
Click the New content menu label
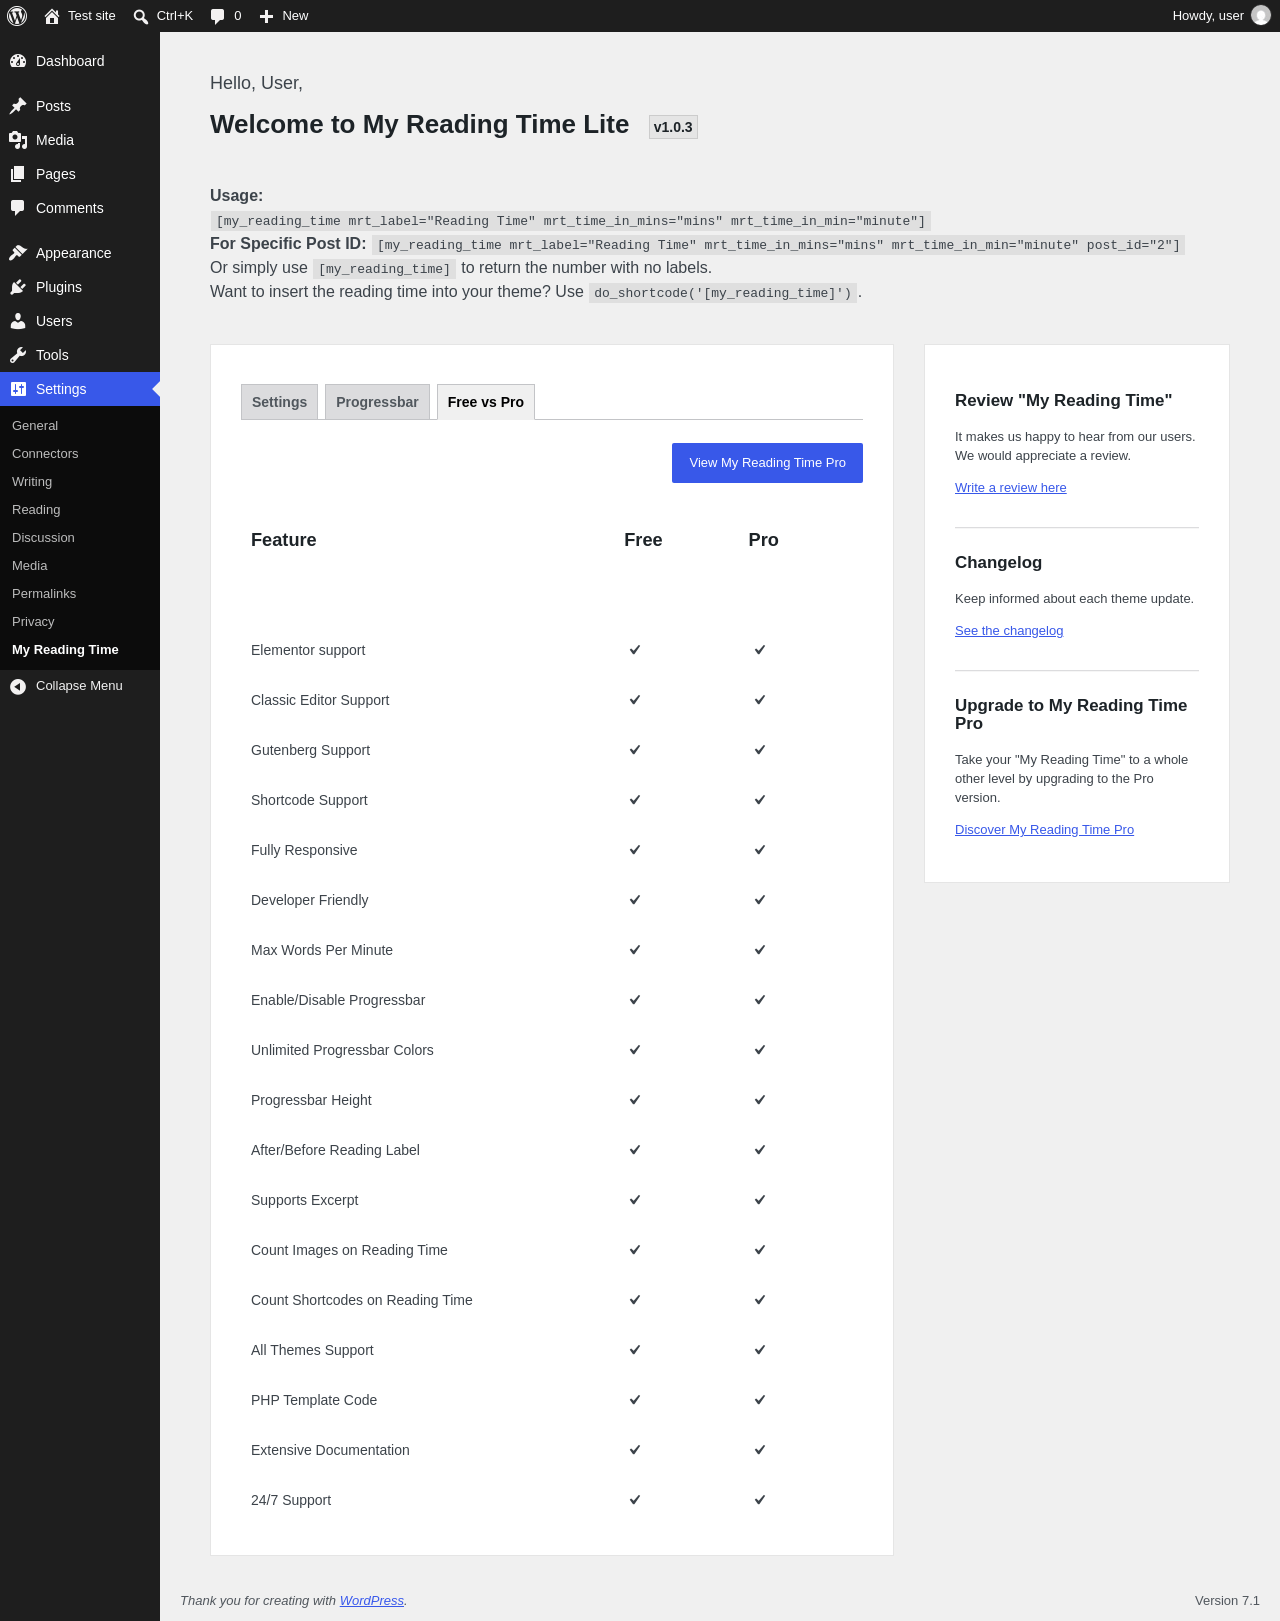click(295, 16)
